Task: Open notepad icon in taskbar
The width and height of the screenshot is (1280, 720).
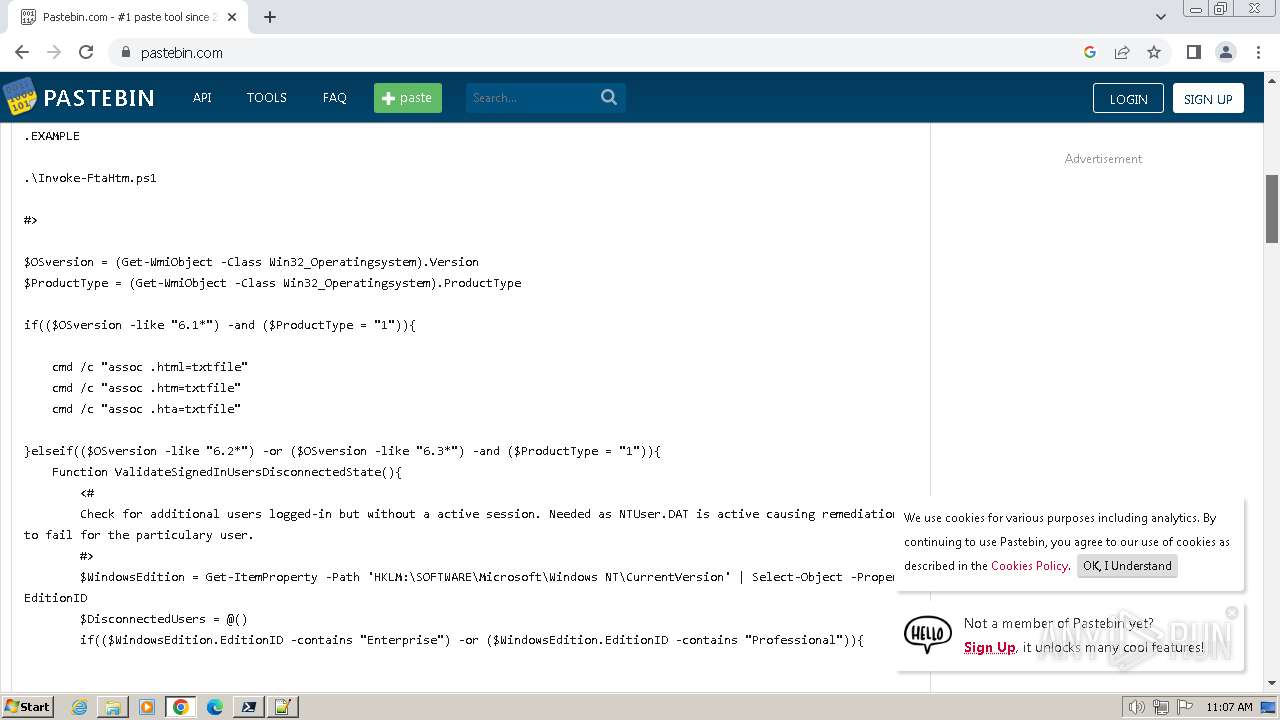Action: (283, 707)
